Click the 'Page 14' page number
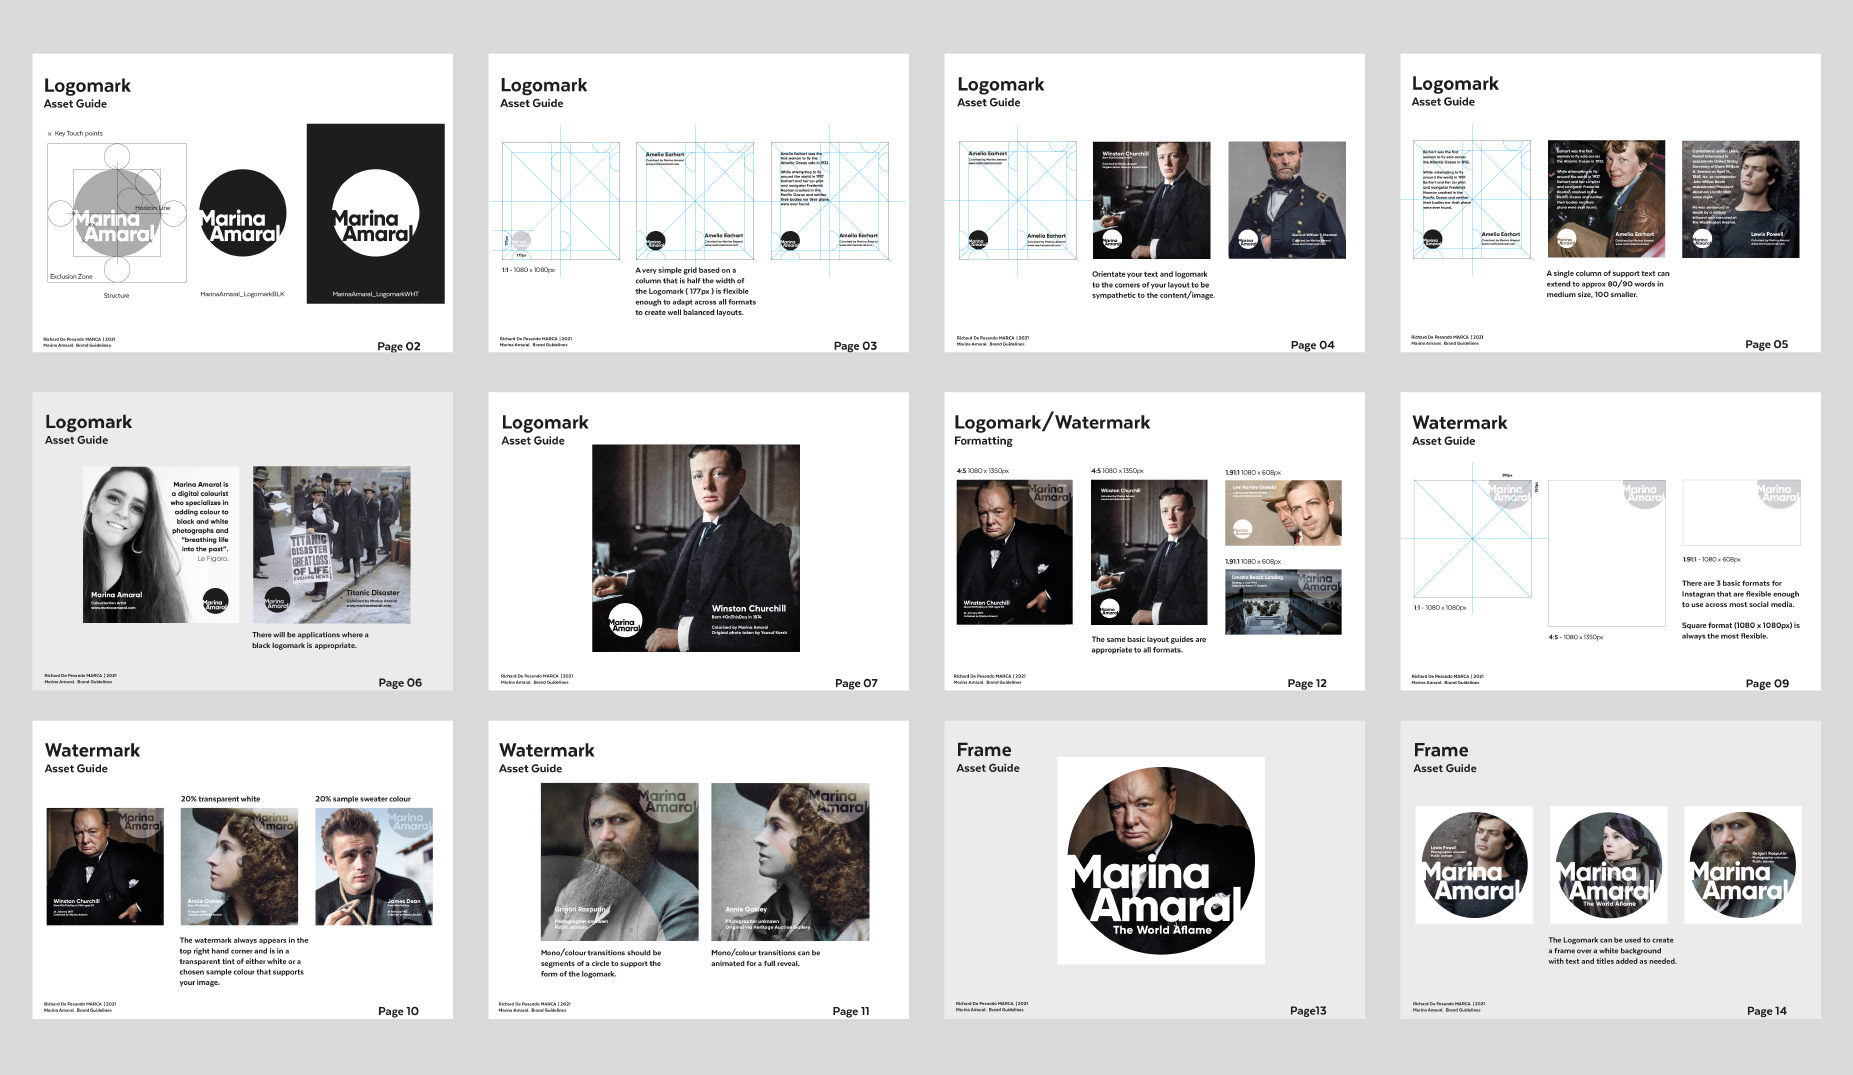This screenshot has width=1853, height=1075. (1767, 1011)
